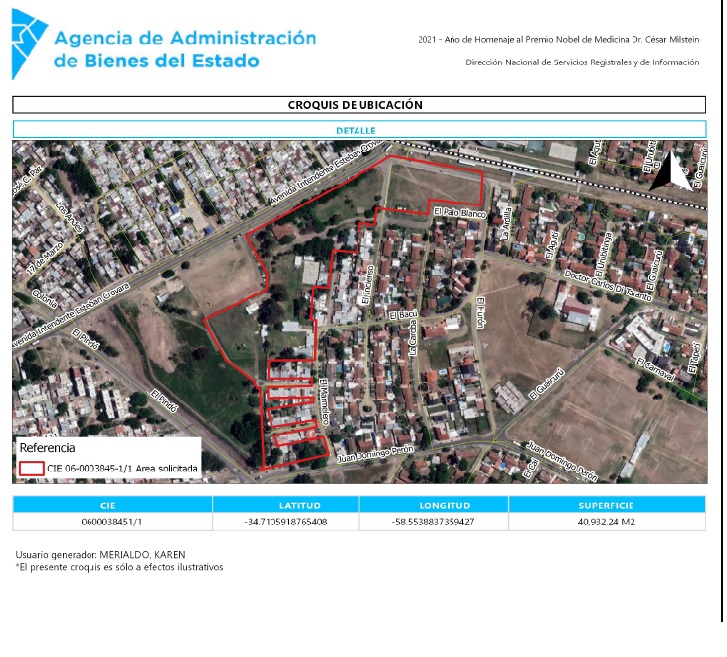Click the Referencia legend title
This screenshot has width=727, height=657.
[47, 448]
